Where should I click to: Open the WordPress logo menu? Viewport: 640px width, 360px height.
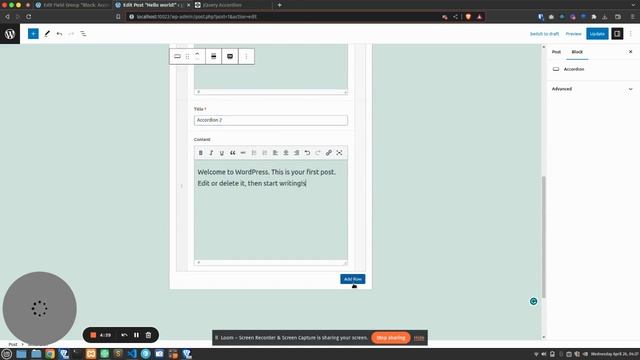(10, 34)
